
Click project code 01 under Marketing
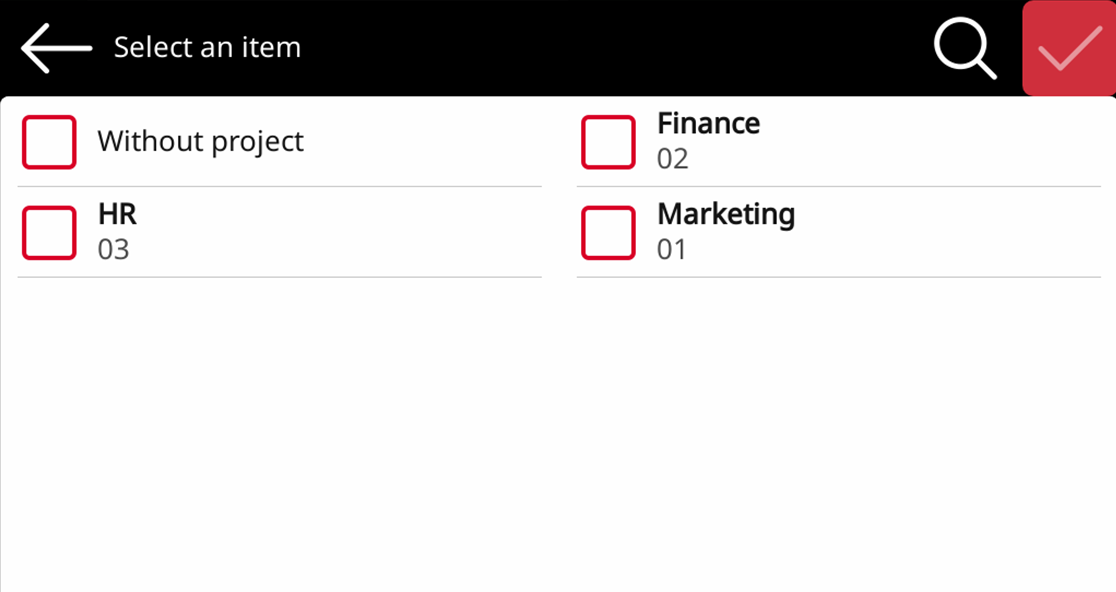(672, 249)
